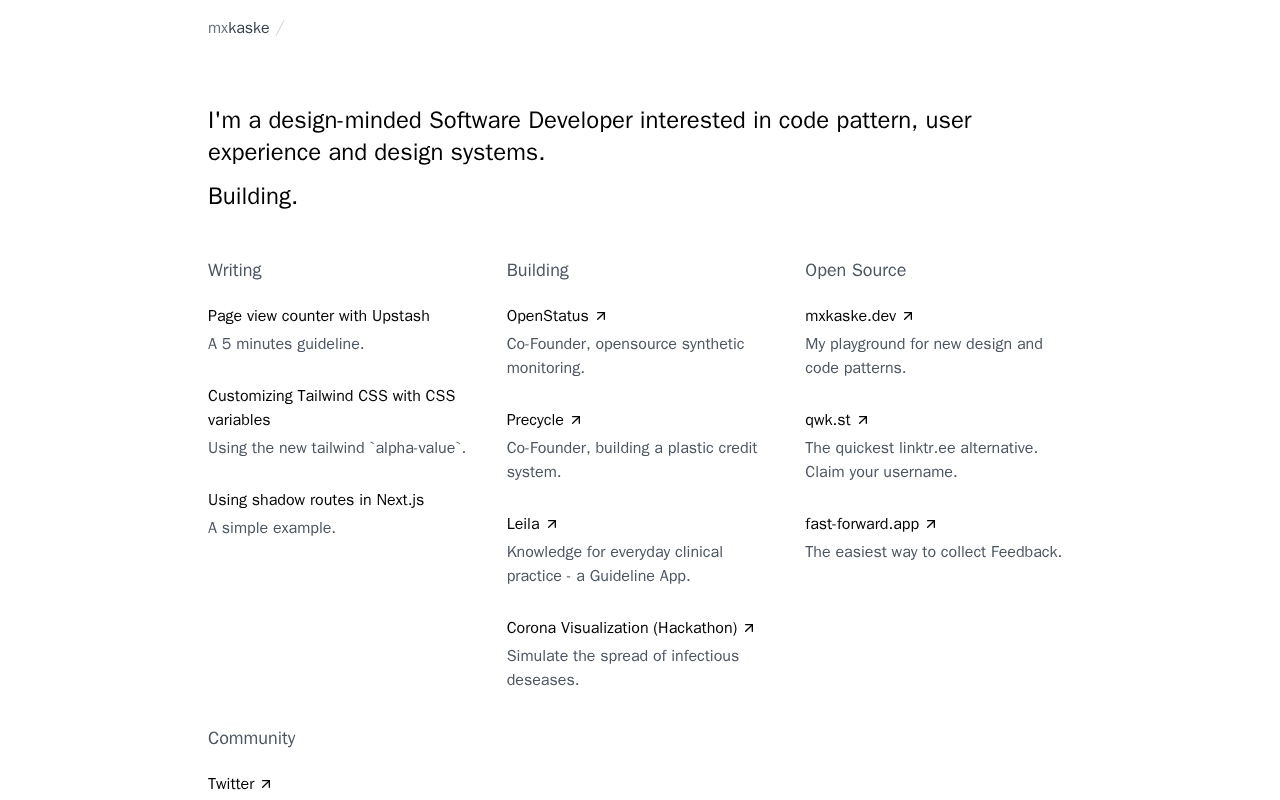Click the arrow icon next to mxkaske.dev

click(x=908, y=316)
